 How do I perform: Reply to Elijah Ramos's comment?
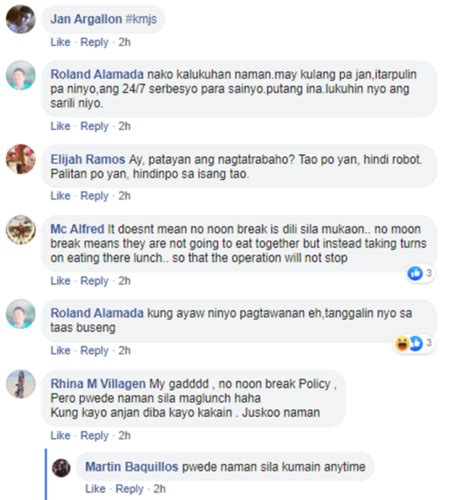click(x=94, y=196)
